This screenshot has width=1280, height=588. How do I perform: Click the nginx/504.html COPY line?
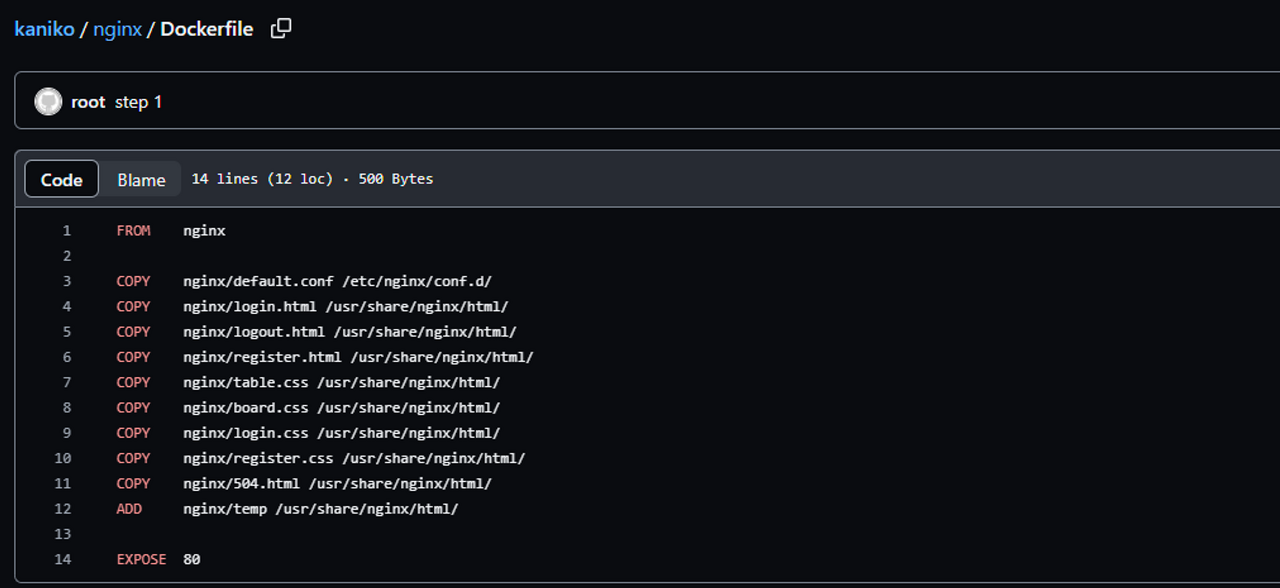pyautogui.click(x=304, y=484)
